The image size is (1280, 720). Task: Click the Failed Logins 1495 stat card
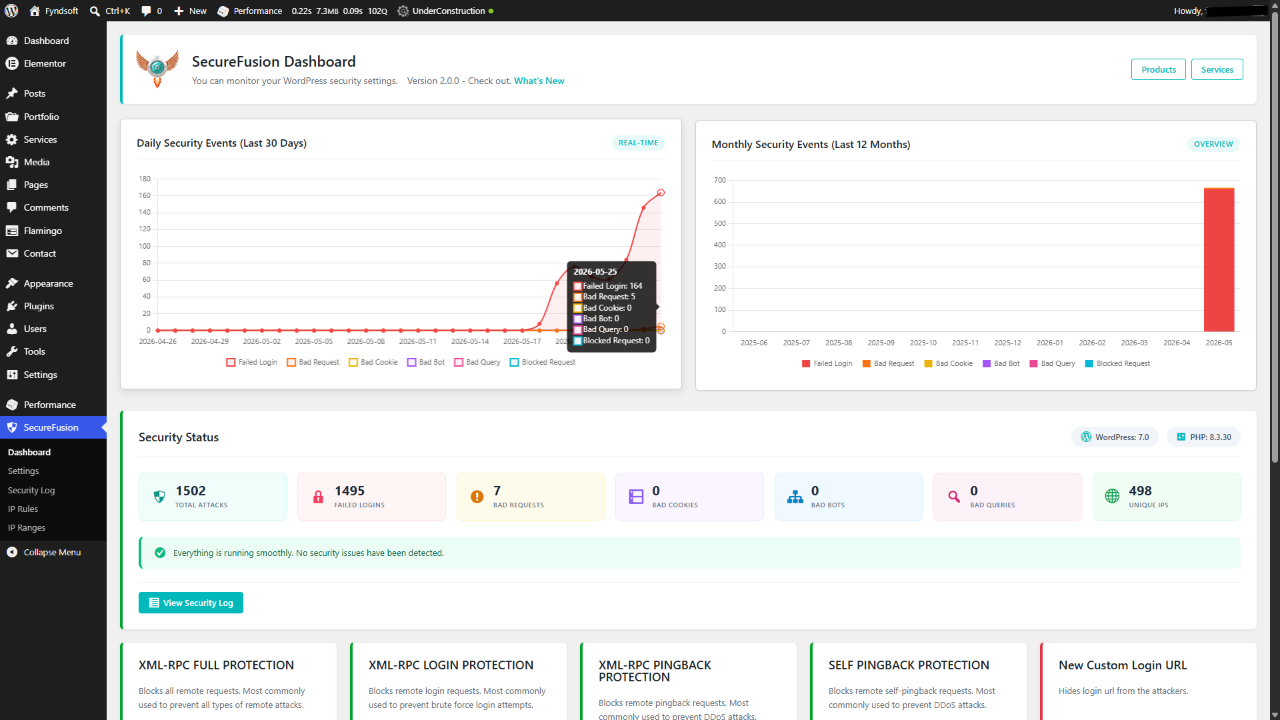pyautogui.click(x=371, y=497)
